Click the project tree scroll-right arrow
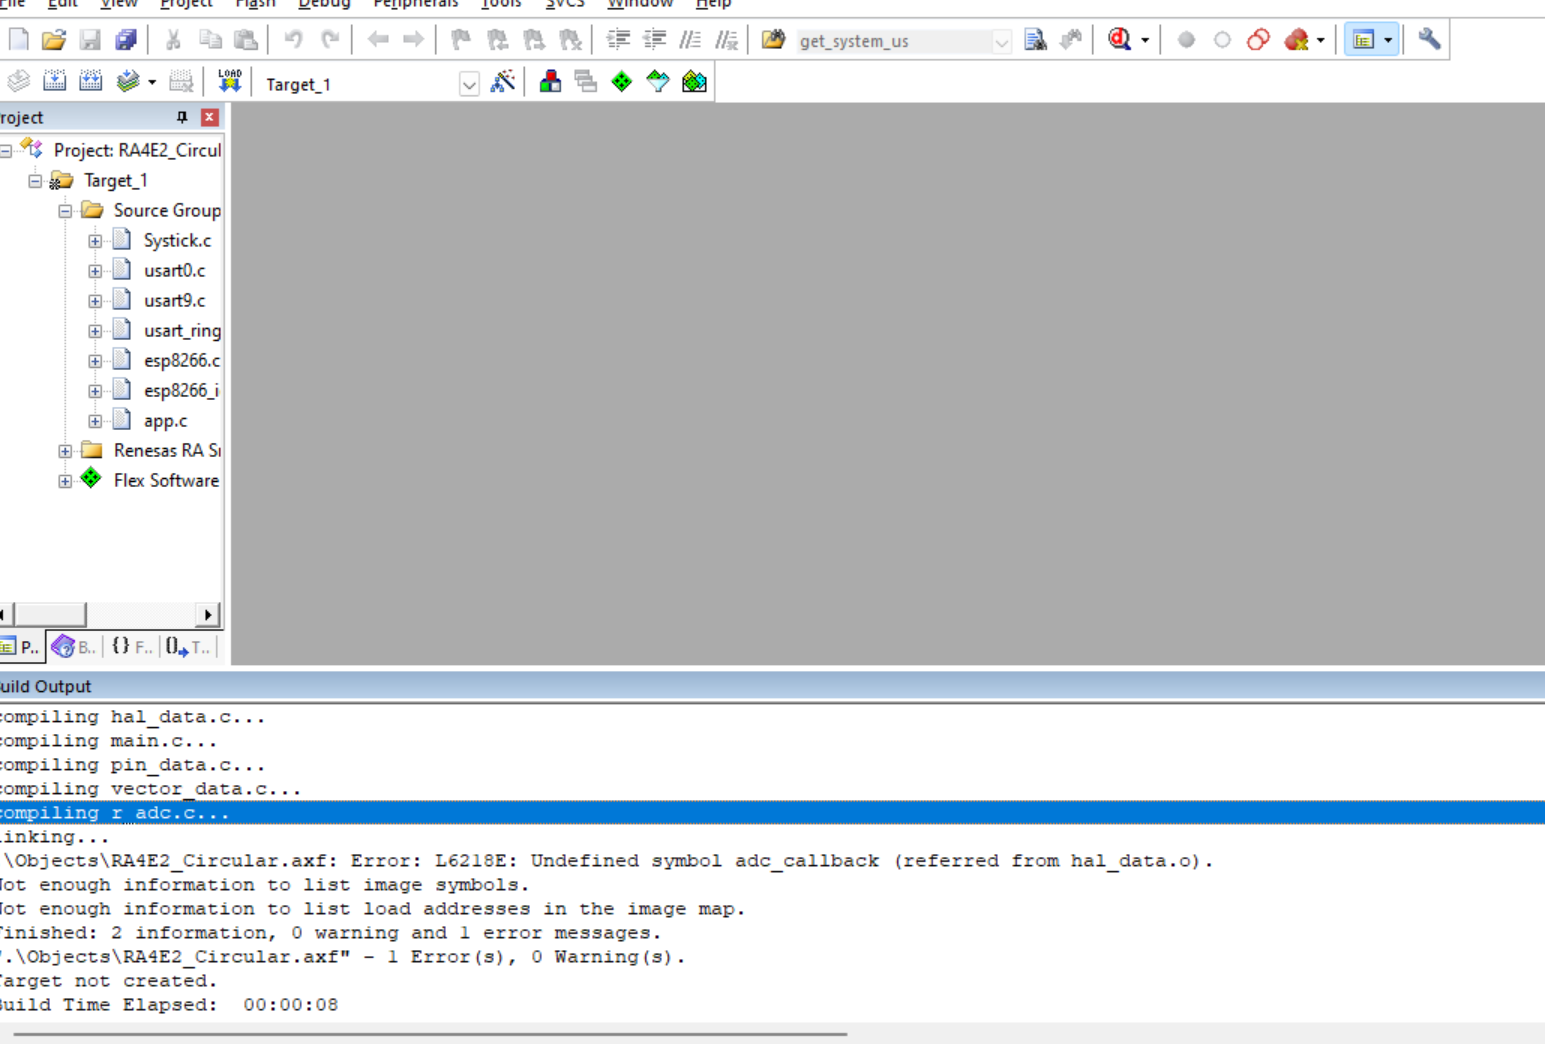 [207, 614]
